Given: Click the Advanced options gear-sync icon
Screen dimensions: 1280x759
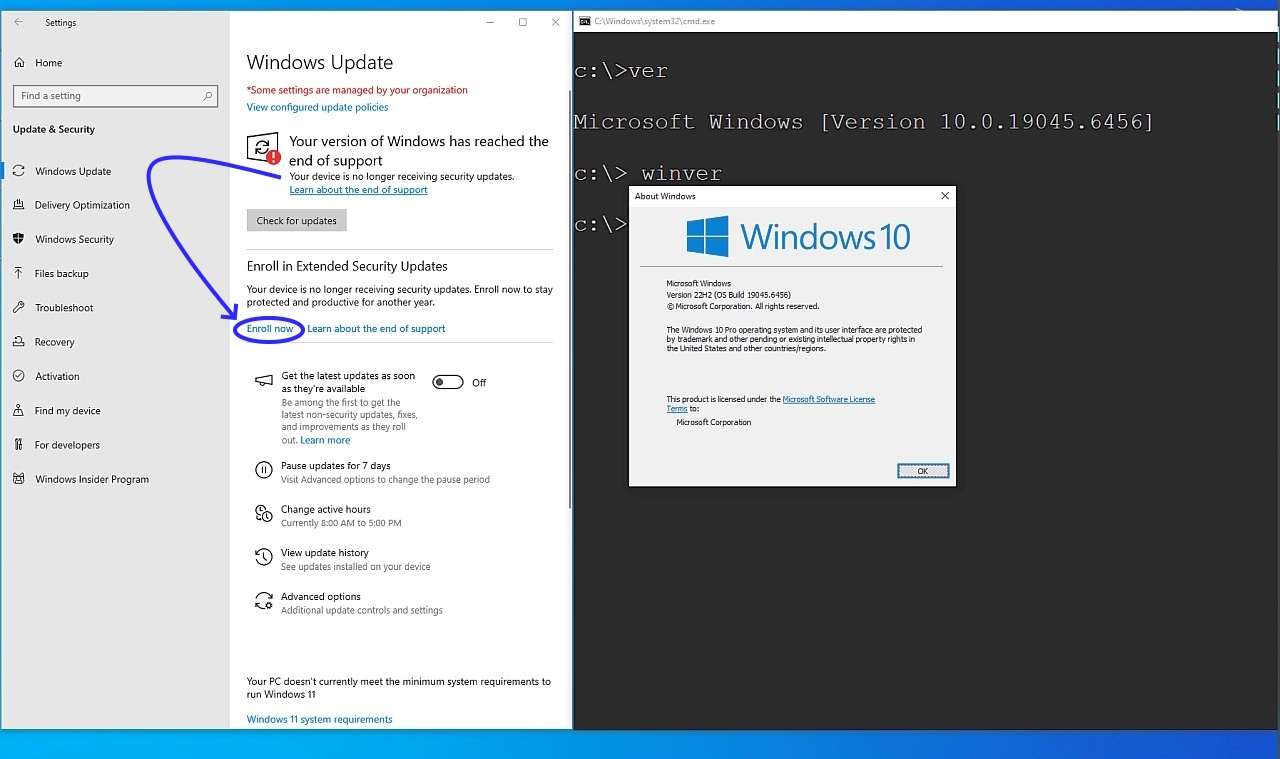Looking at the screenshot, I should pos(264,601).
